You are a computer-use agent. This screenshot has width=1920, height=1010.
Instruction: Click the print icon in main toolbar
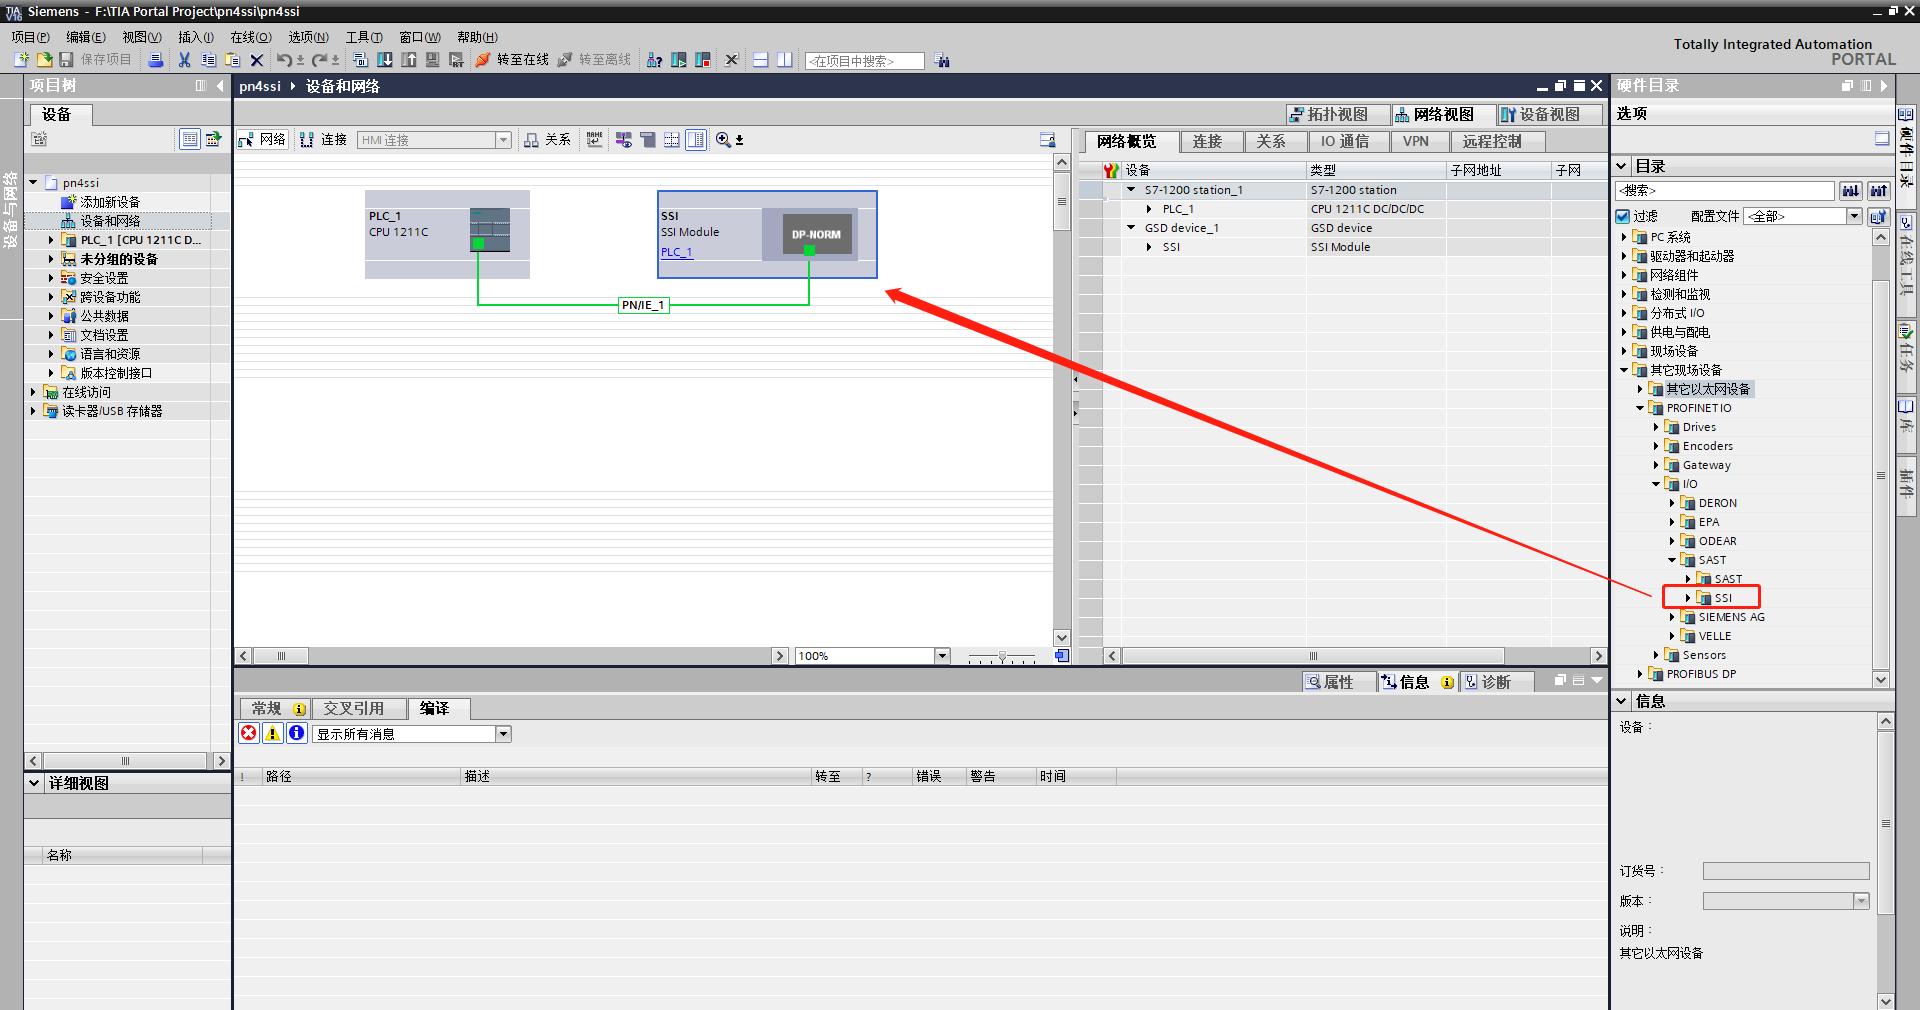coord(156,60)
